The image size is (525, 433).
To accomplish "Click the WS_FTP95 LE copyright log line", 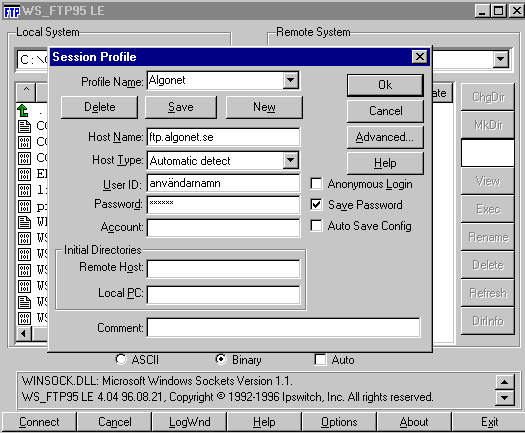I will [228, 397].
